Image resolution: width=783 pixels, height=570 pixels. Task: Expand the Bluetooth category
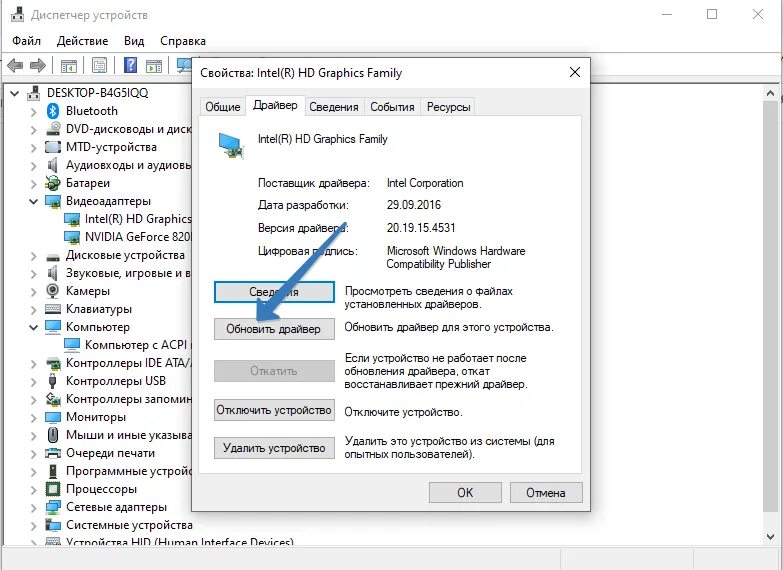(33, 111)
